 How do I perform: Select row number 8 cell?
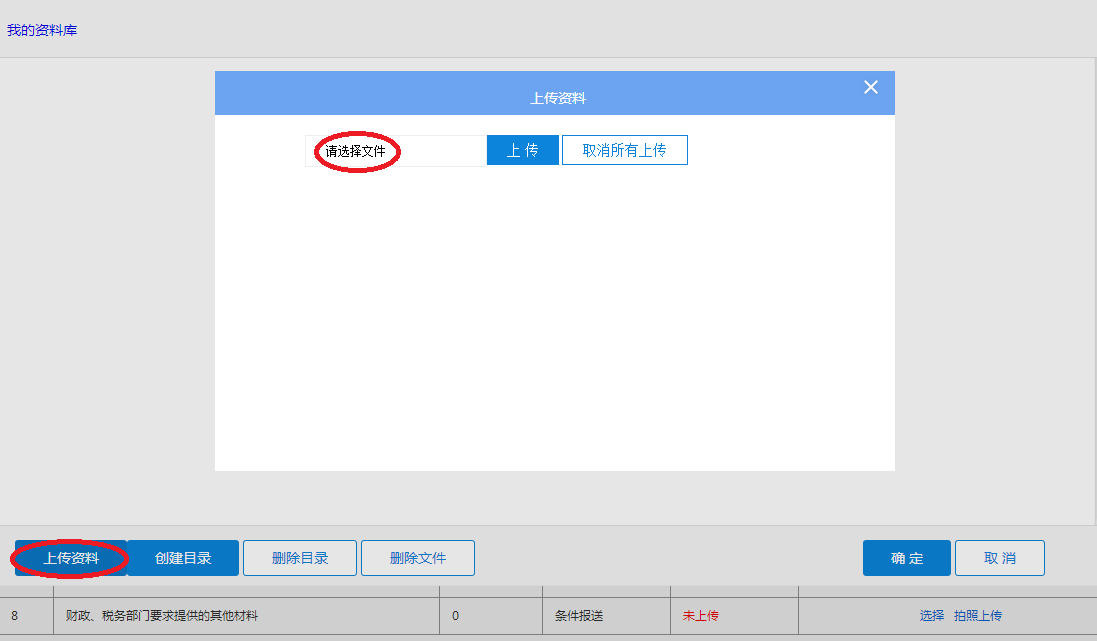tap(14, 616)
